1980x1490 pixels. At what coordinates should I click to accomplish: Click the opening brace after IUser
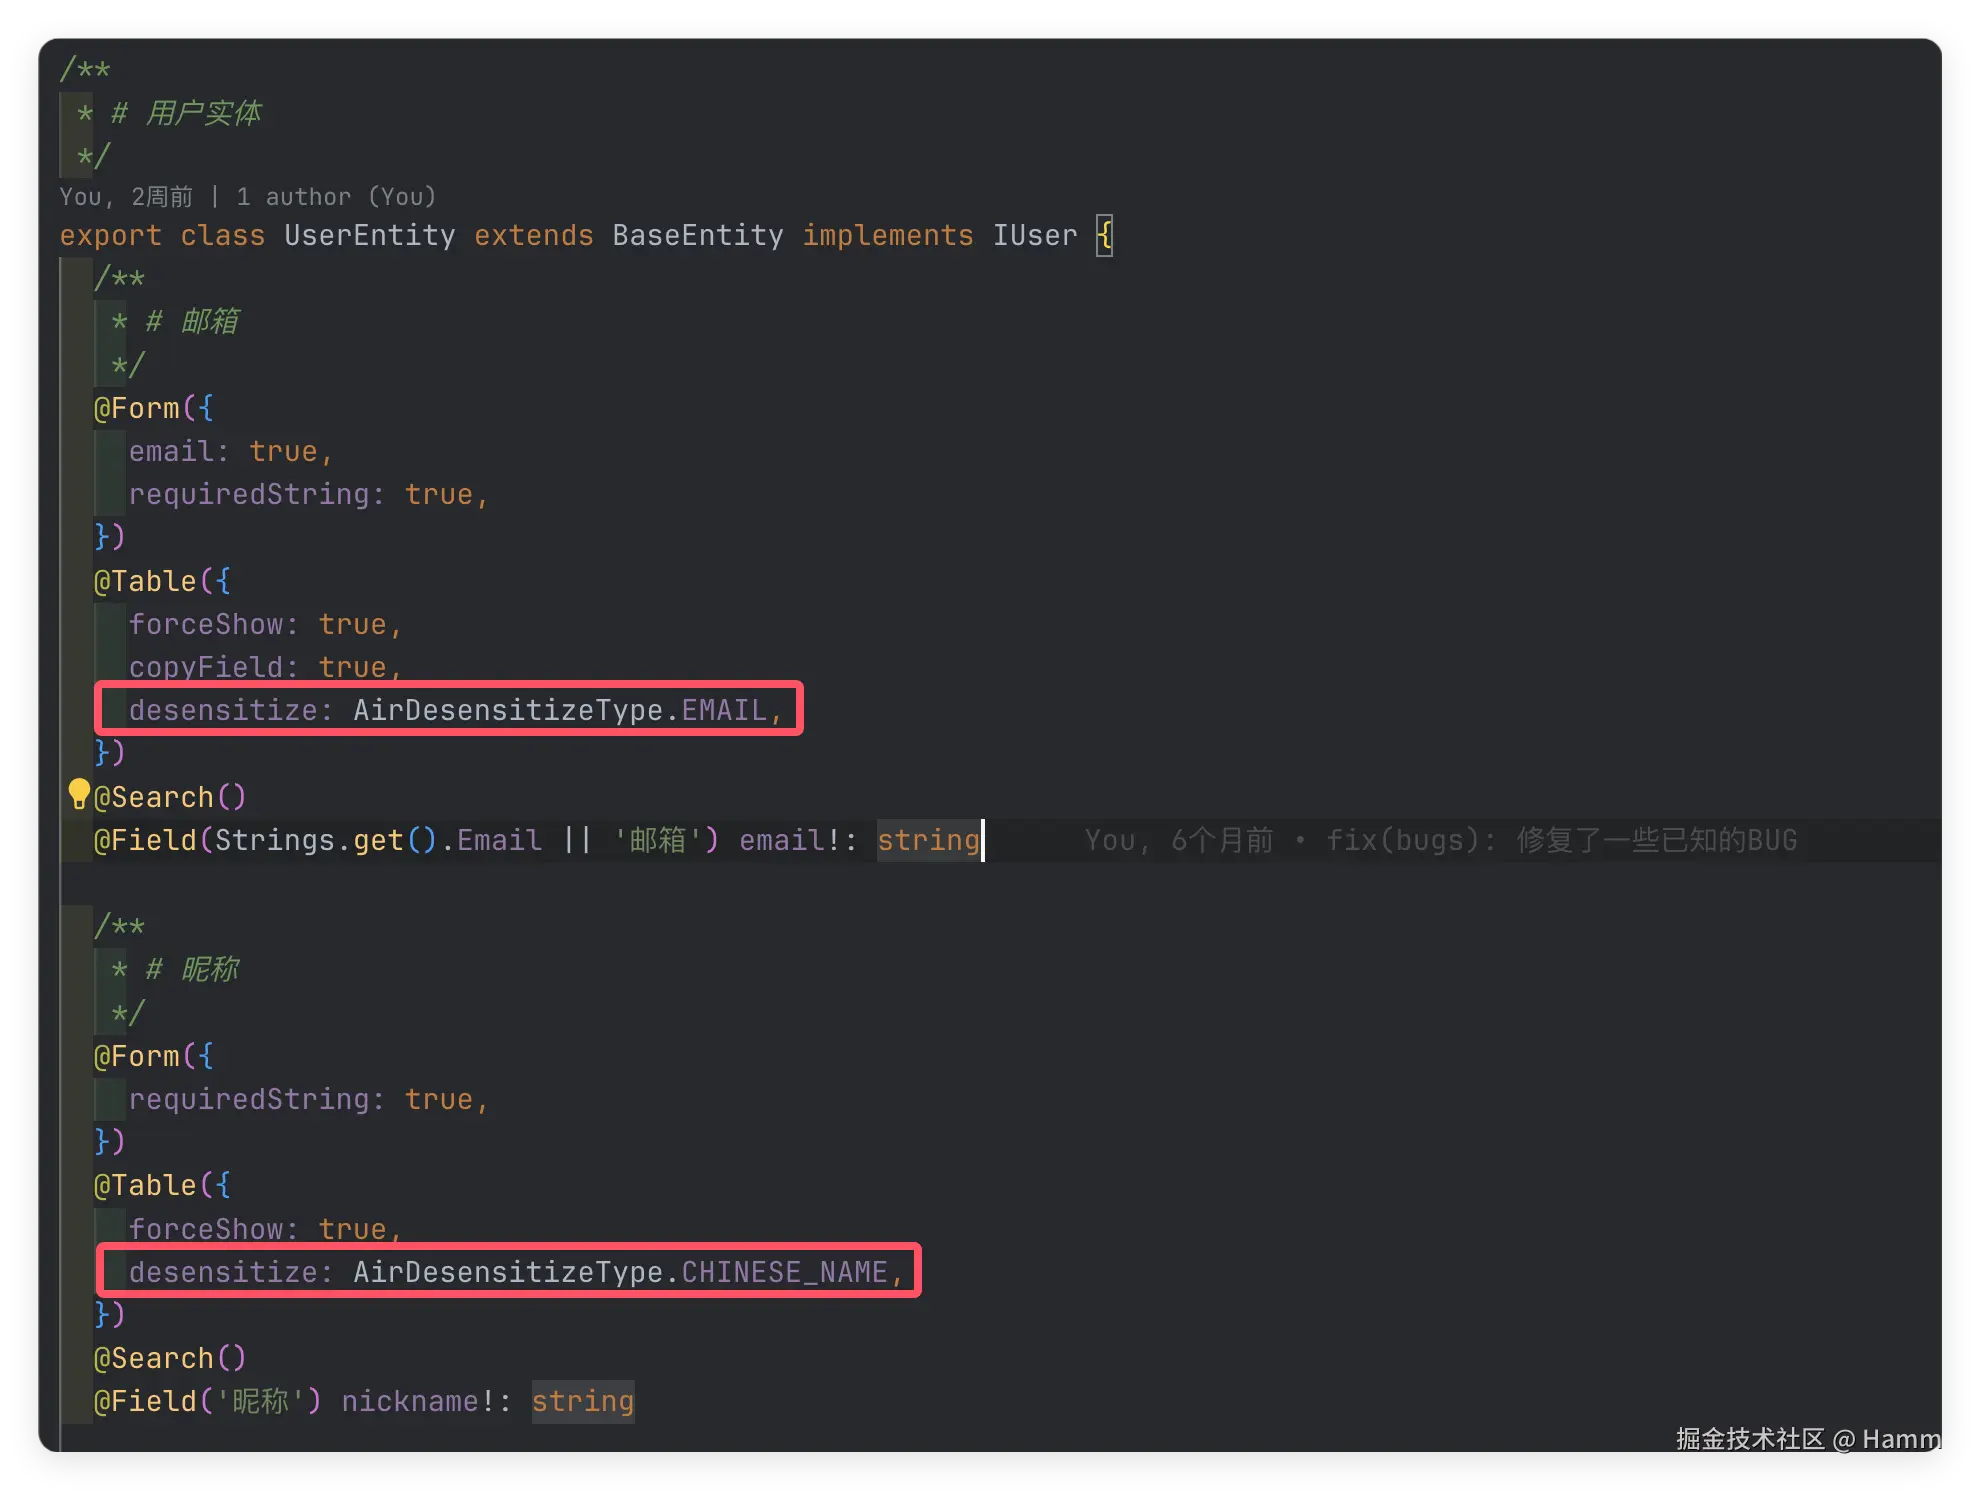(1104, 236)
